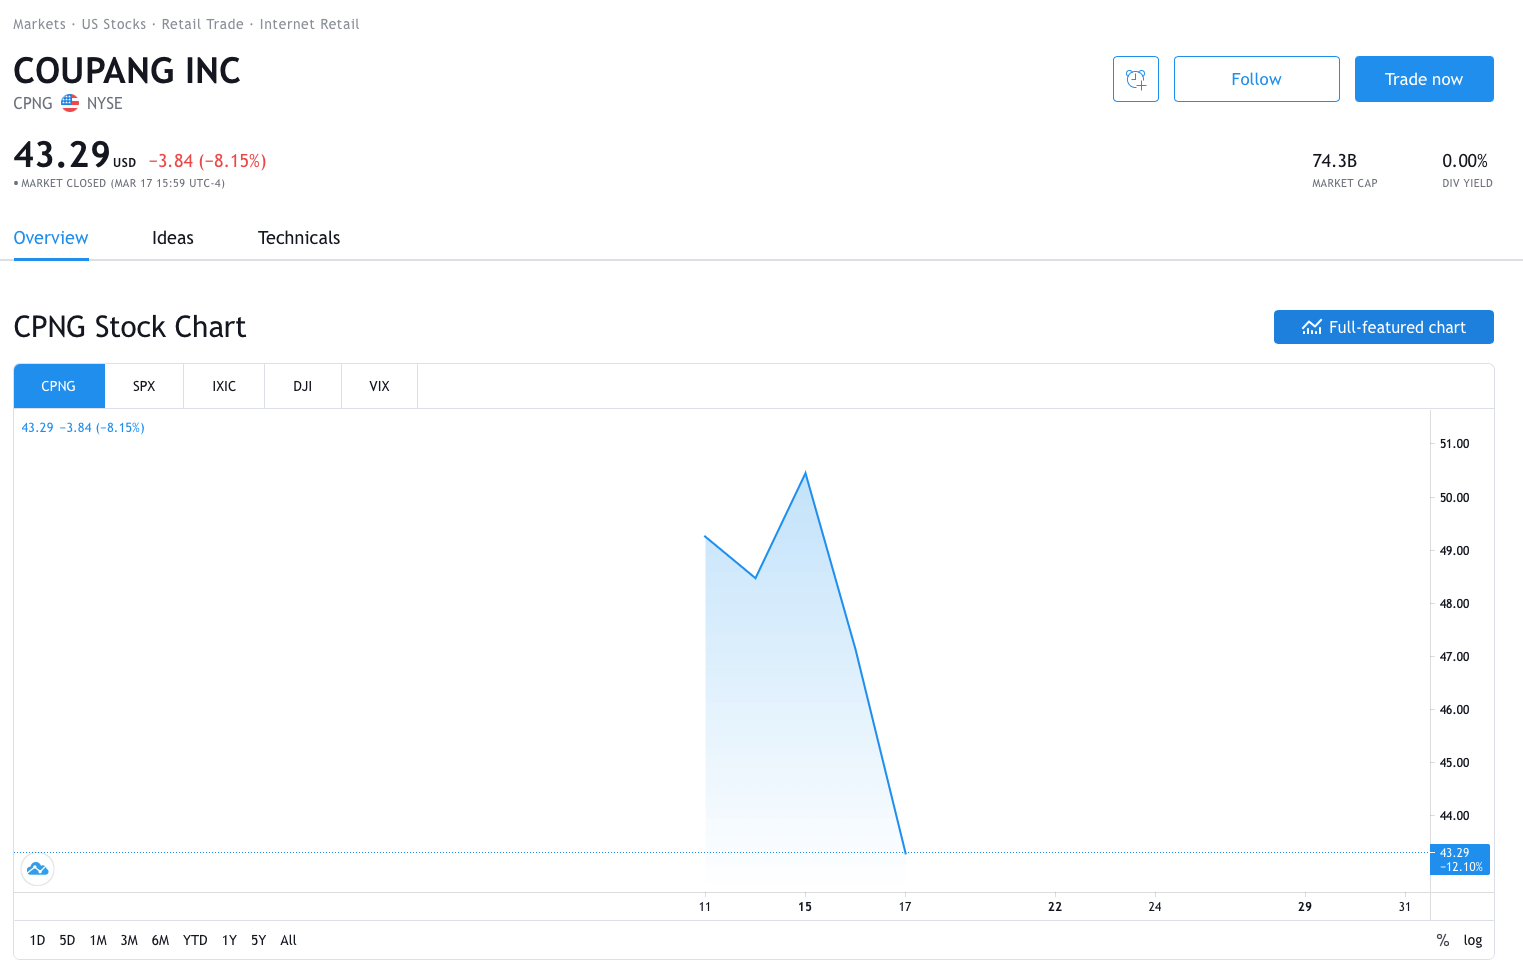Click the COUPANG INC heading
This screenshot has height=976, width=1523.
tap(127, 70)
